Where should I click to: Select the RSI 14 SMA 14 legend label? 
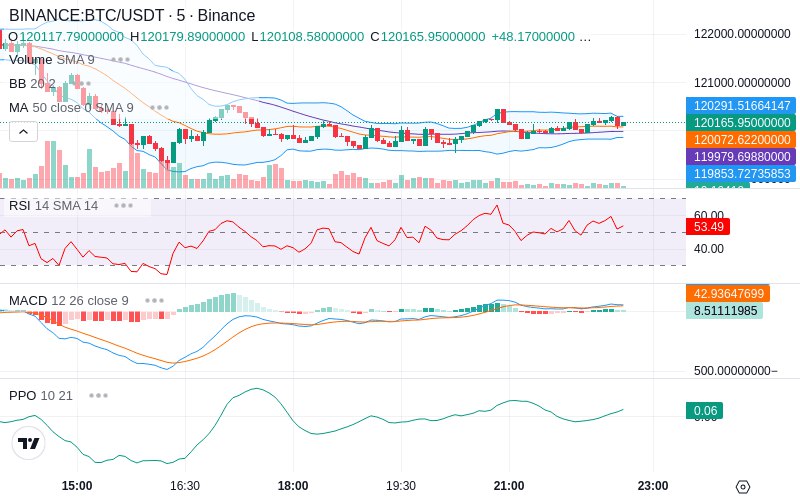[54, 206]
